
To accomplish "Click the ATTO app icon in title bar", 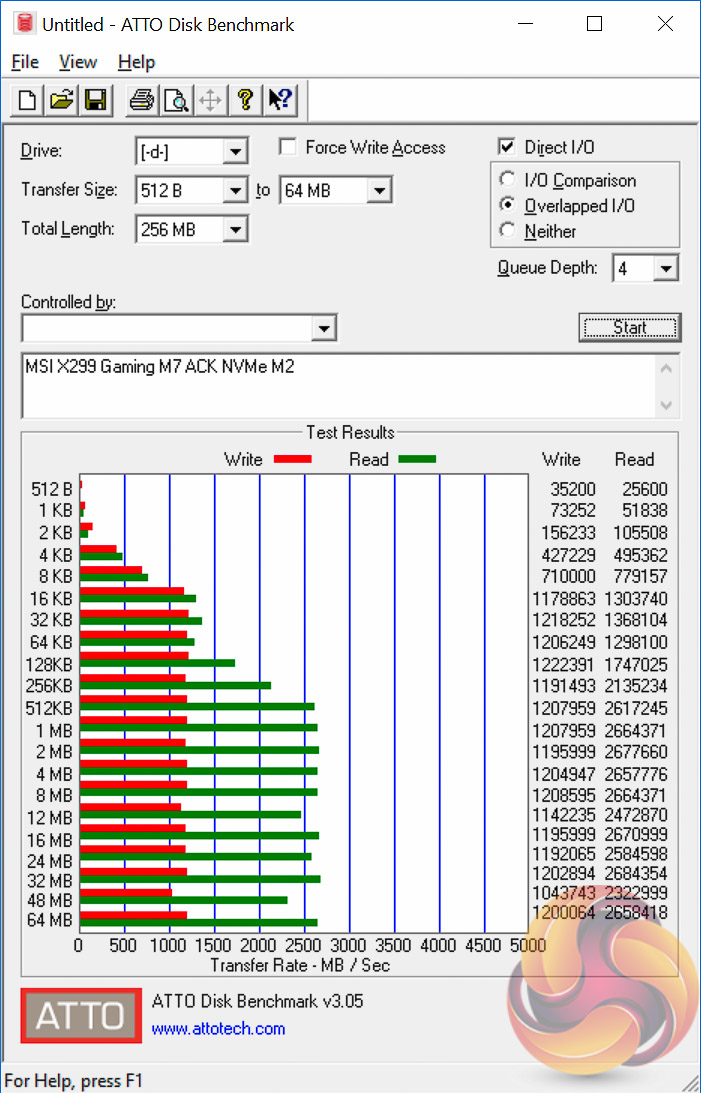I will (25, 24).
